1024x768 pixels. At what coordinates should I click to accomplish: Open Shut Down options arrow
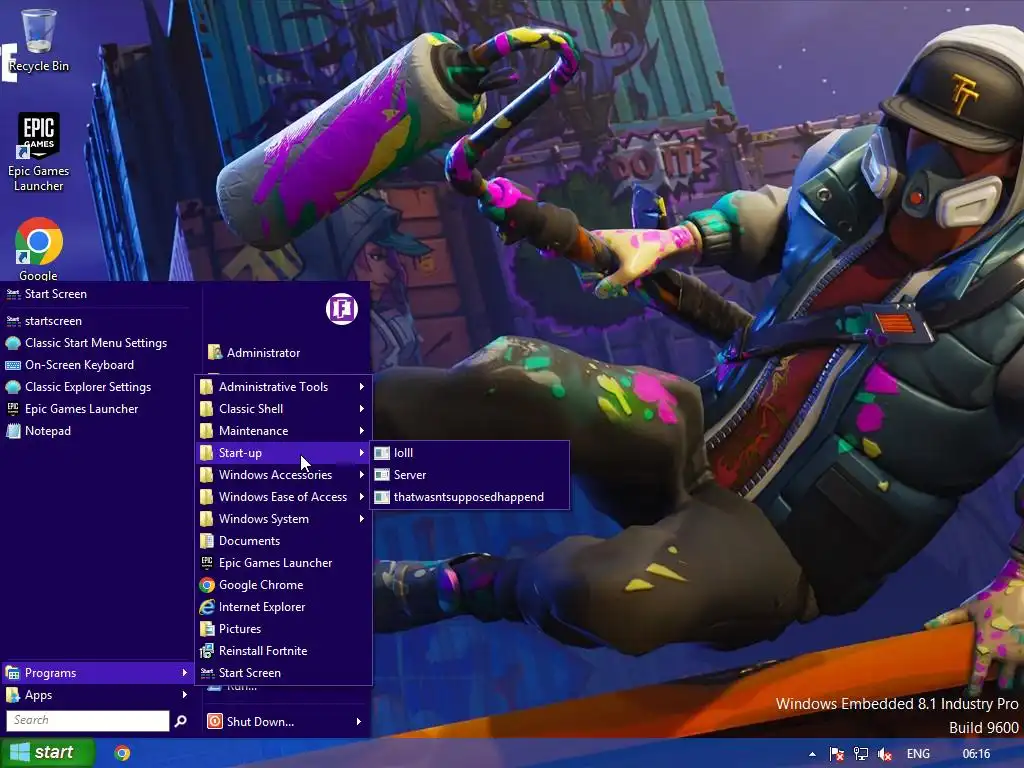[359, 722]
